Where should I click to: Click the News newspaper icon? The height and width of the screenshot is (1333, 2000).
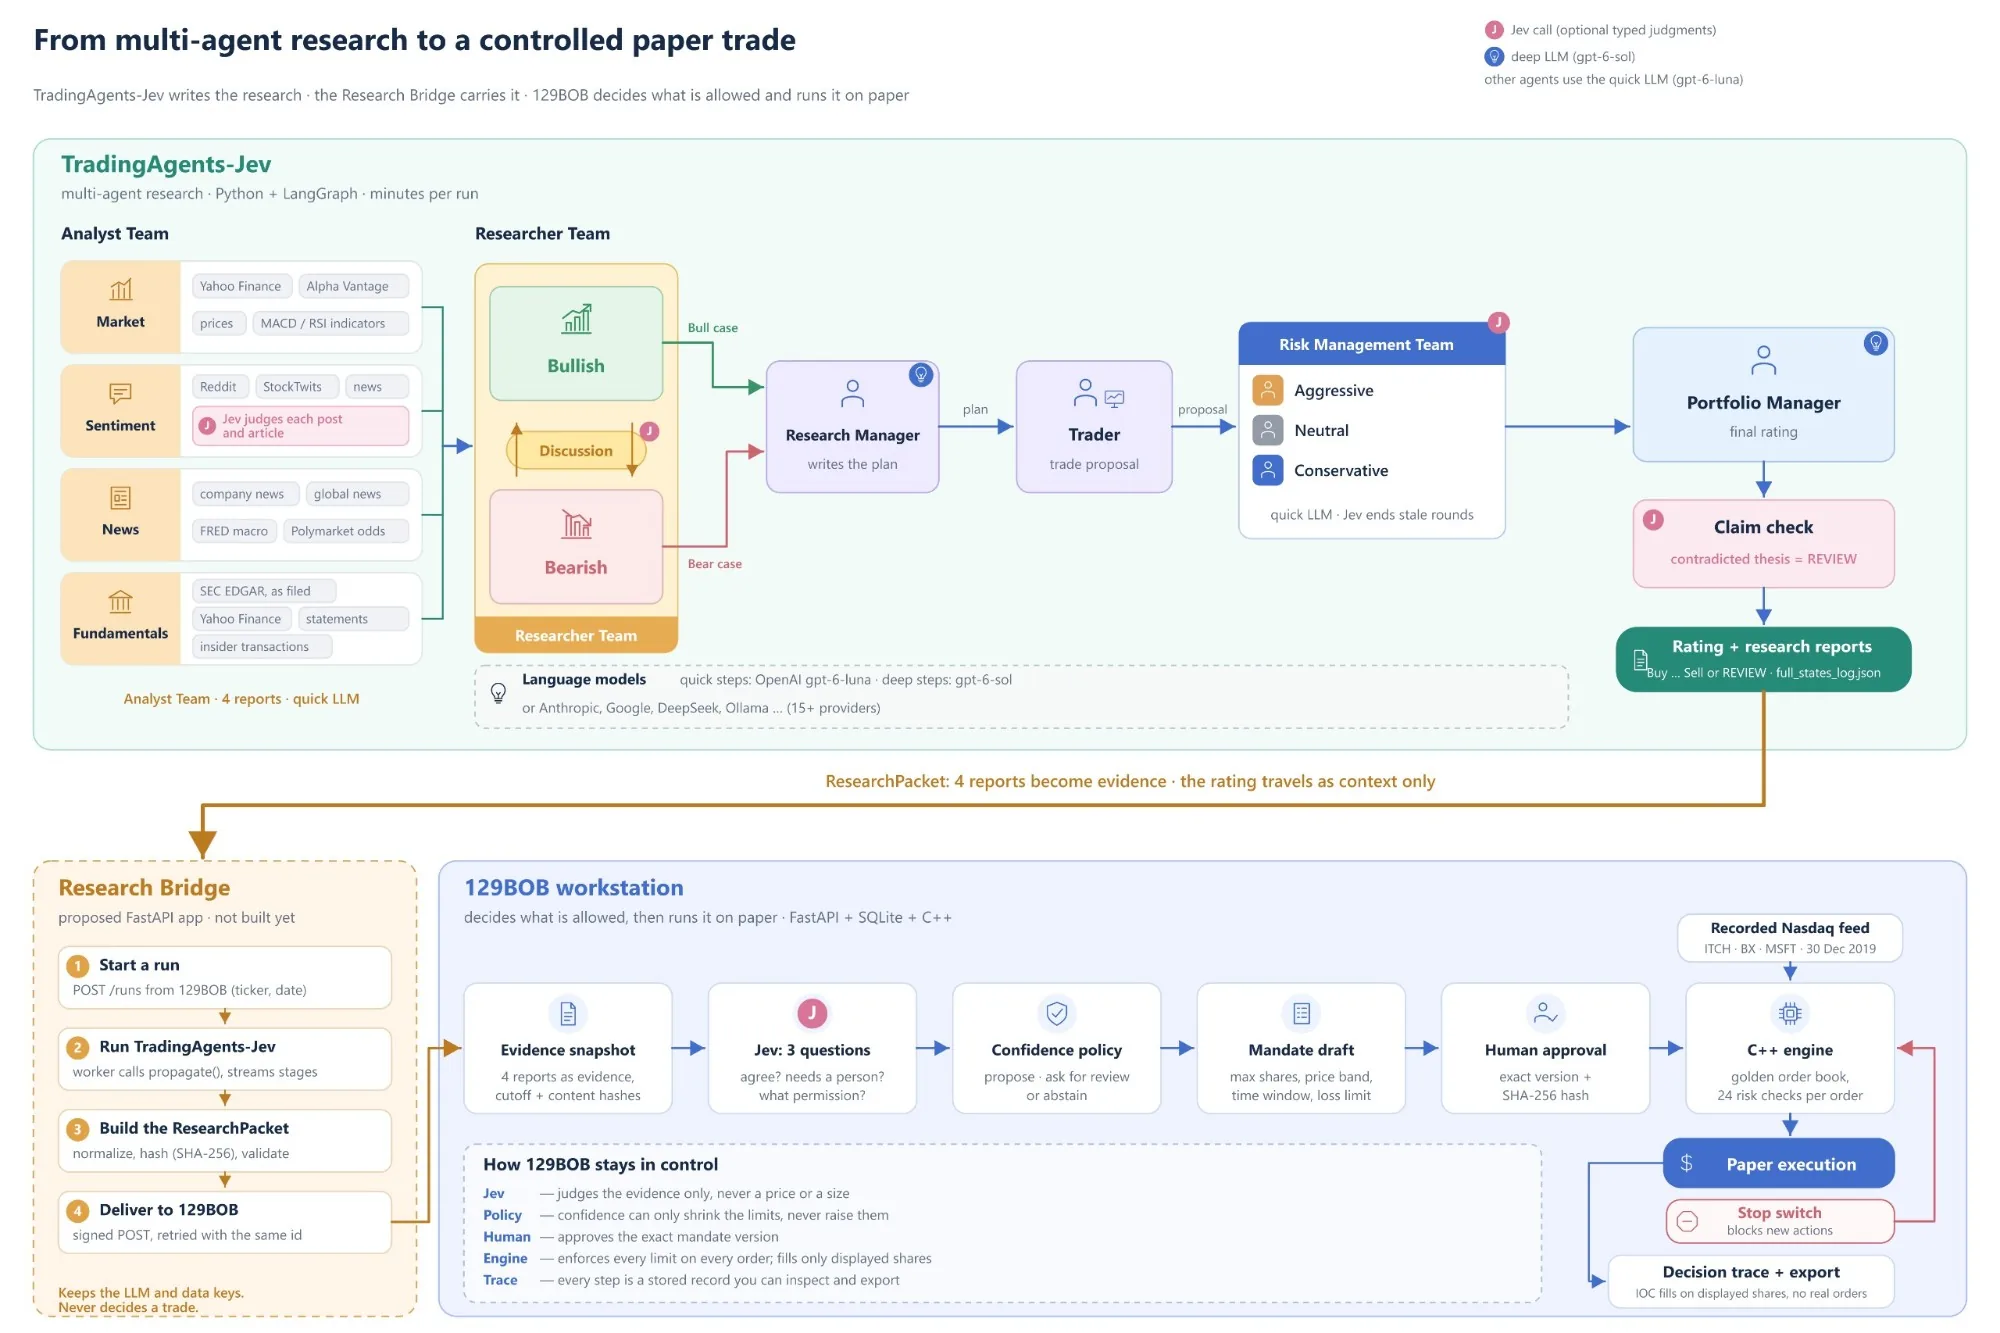(x=121, y=498)
